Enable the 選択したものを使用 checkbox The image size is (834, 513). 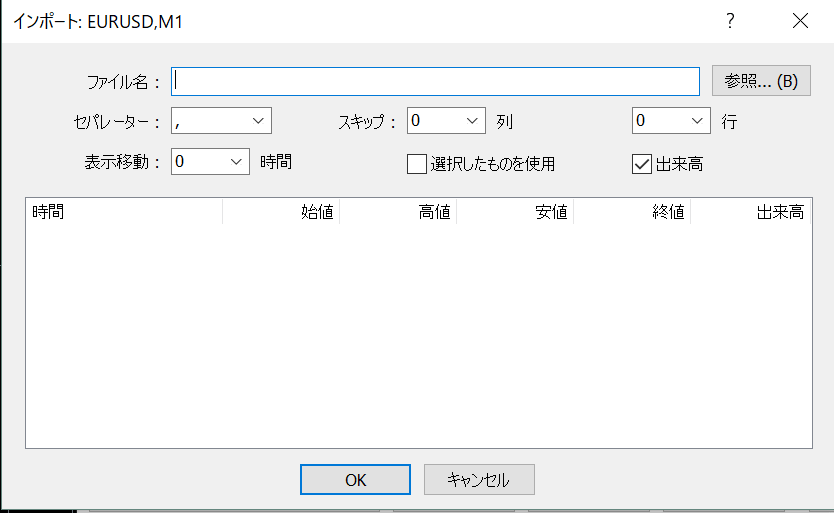coord(416,164)
